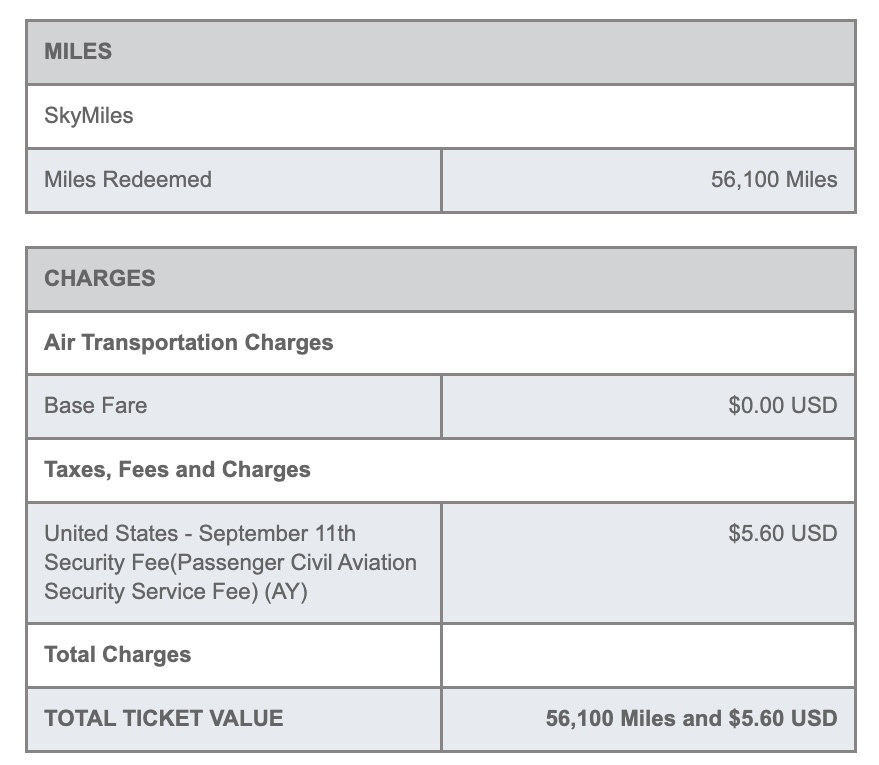
Task: Select the SkyMiles row text
Action: 89,116
